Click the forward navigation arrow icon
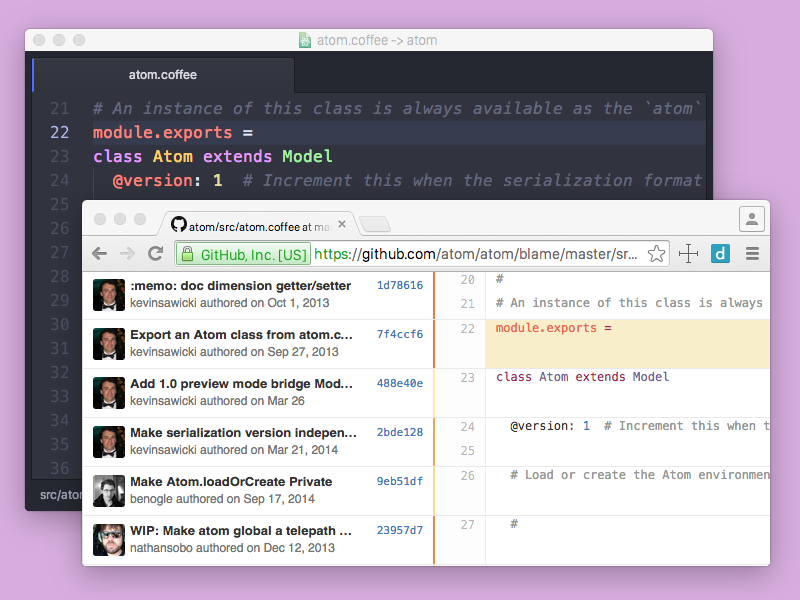The height and width of the screenshot is (600, 800). 127,254
